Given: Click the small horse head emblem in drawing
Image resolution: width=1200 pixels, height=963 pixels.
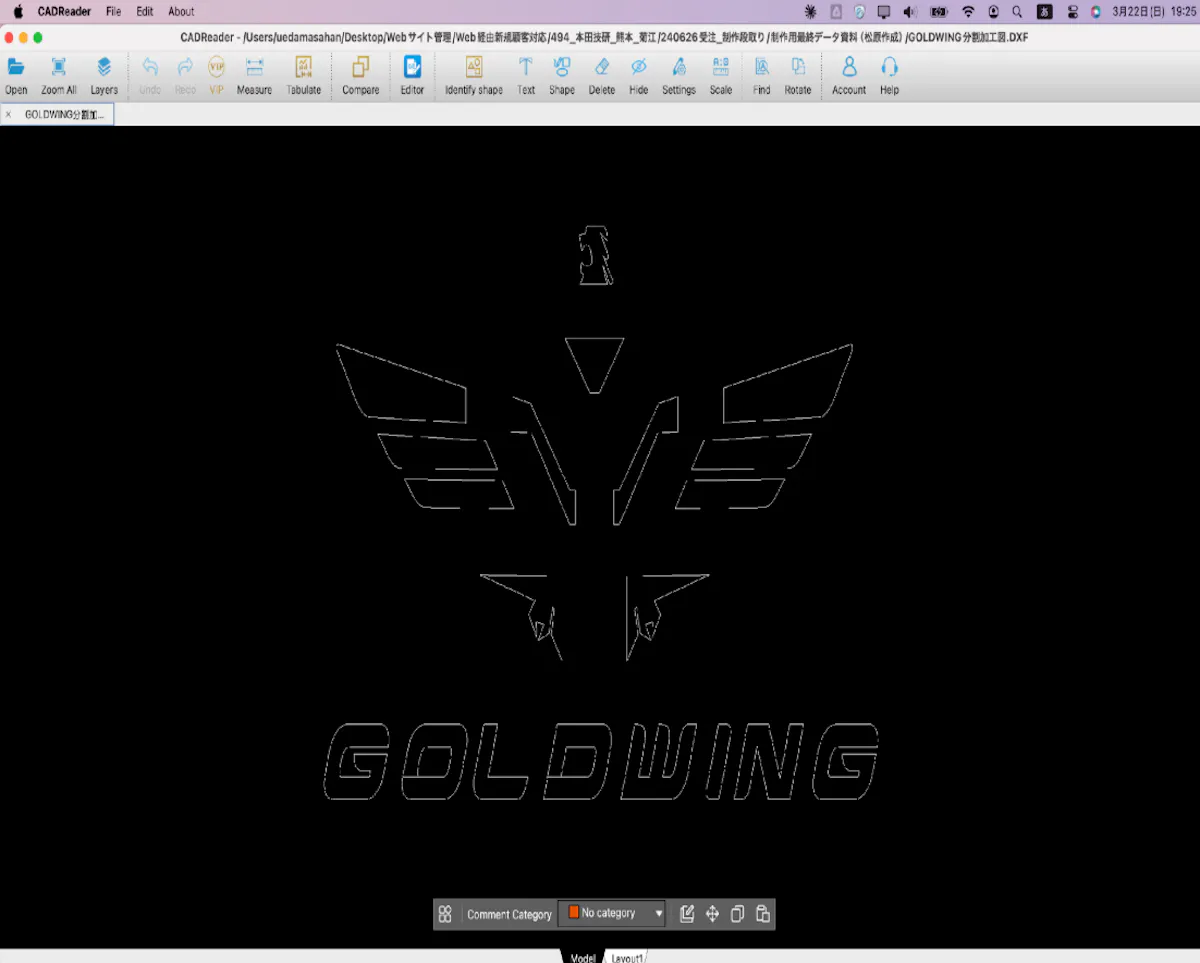Looking at the screenshot, I should 595,256.
